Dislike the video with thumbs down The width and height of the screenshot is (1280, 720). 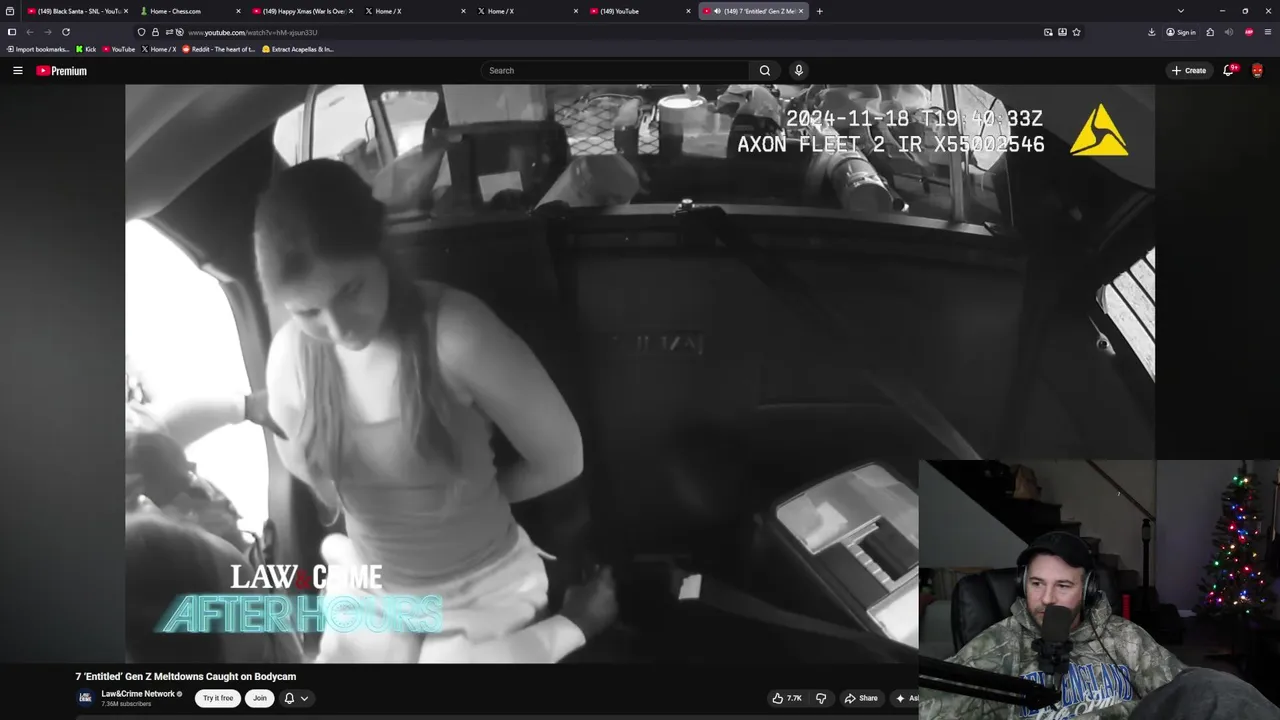[x=821, y=698]
